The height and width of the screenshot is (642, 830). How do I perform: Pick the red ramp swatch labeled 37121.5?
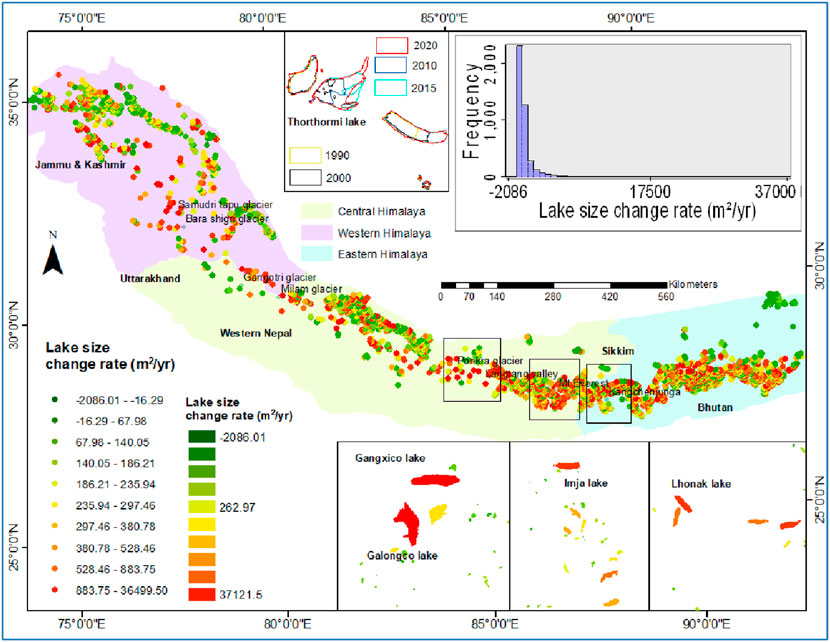pyautogui.click(x=202, y=594)
